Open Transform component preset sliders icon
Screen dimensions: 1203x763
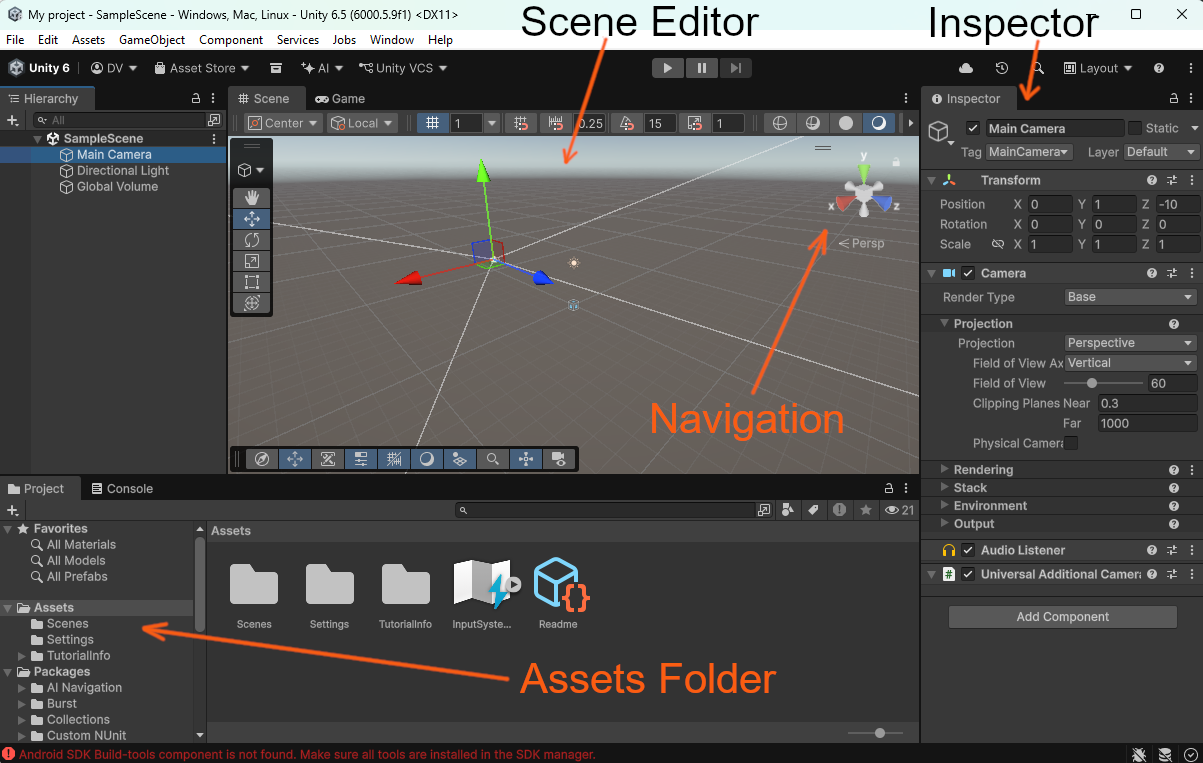[x=1172, y=180]
